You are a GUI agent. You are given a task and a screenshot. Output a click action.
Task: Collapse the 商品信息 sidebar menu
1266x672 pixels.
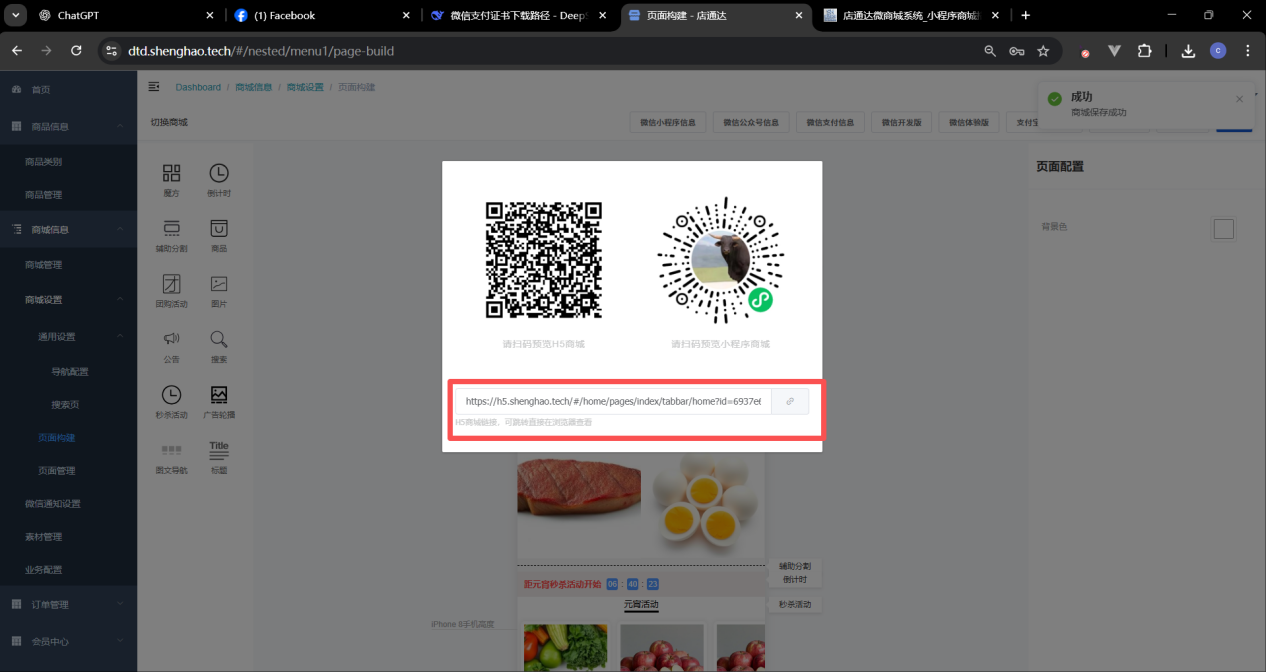pos(120,126)
